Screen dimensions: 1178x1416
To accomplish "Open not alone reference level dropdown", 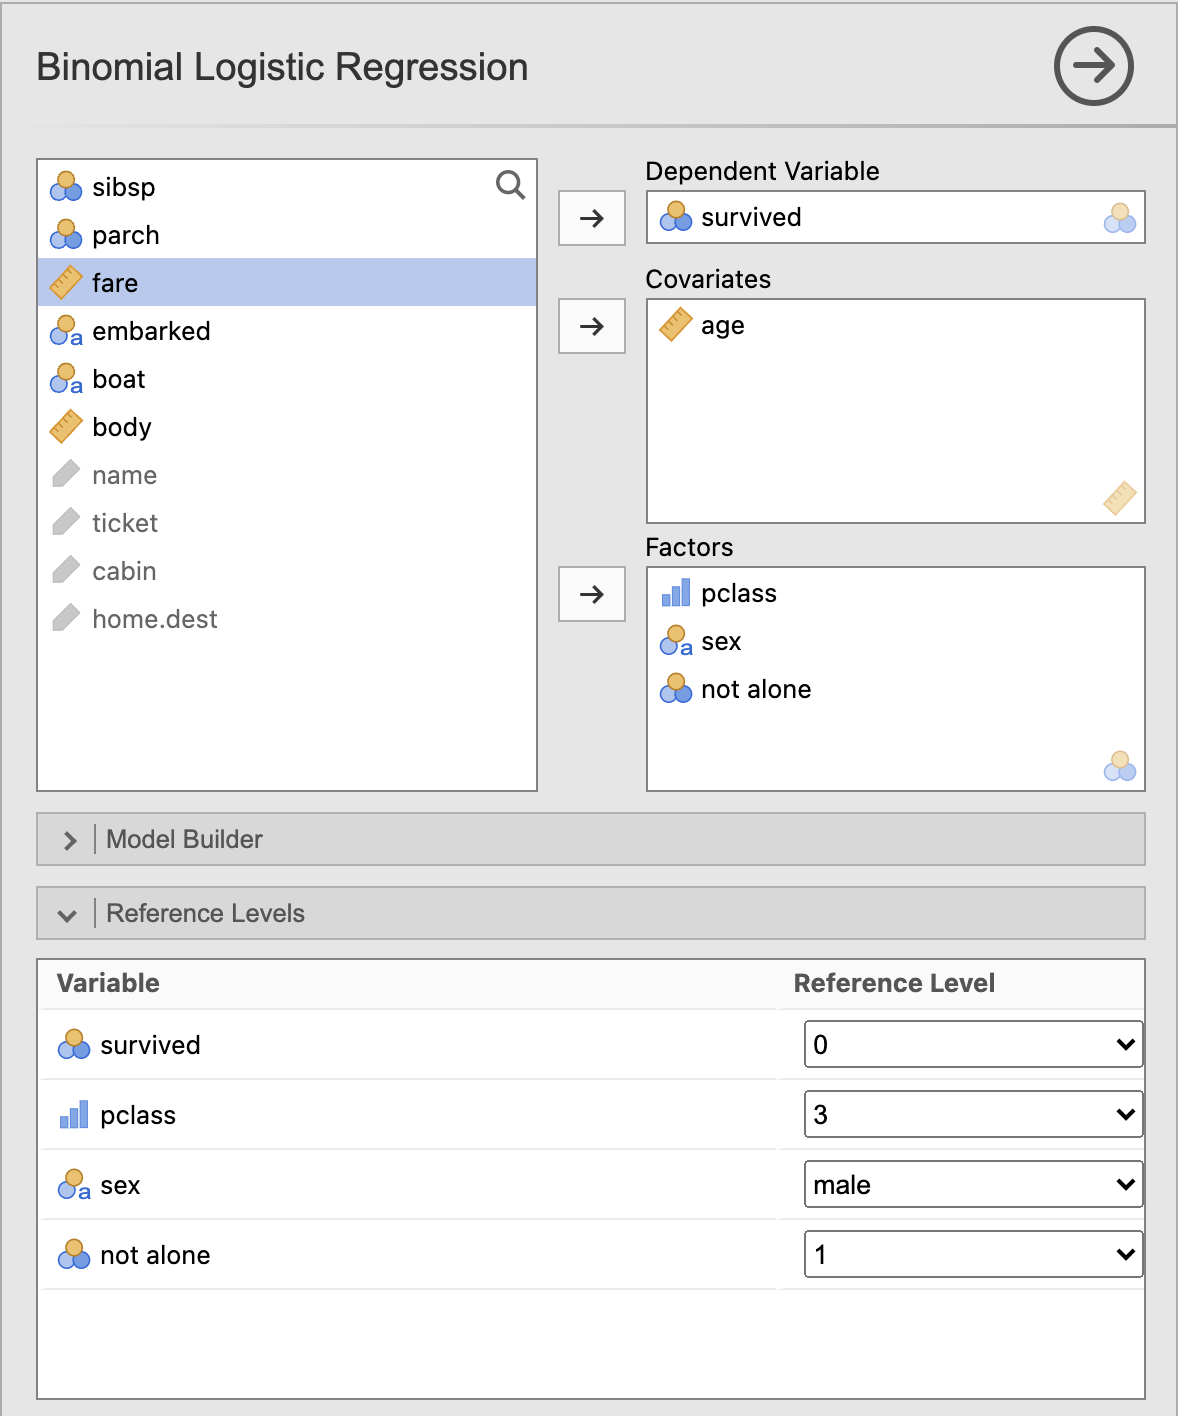I will pyautogui.click(x=973, y=1254).
